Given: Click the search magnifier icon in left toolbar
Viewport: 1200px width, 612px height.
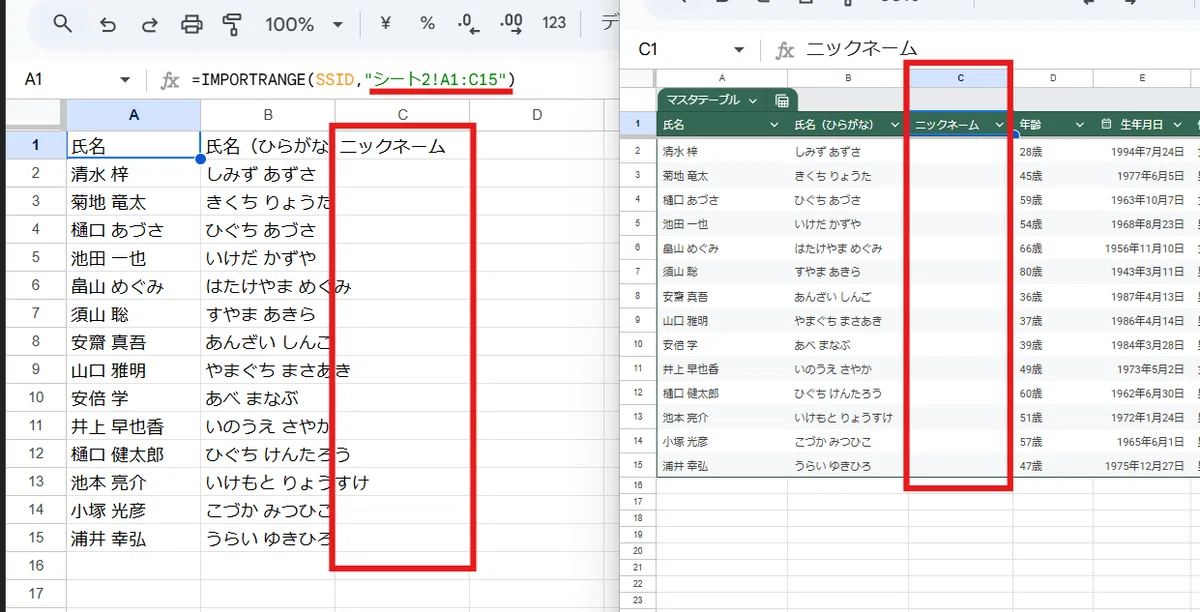Looking at the screenshot, I should 63,23.
